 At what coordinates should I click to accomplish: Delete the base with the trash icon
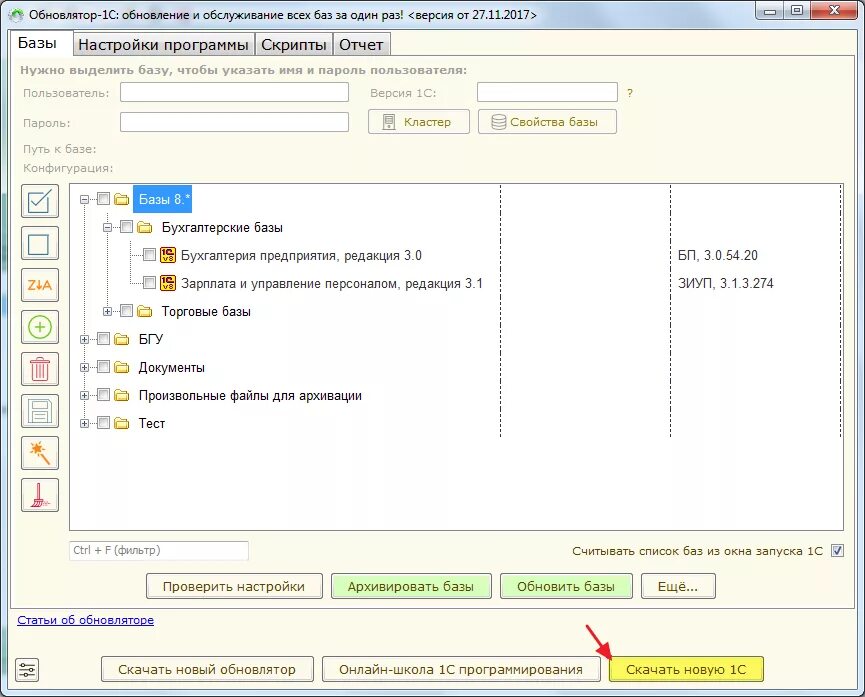[x=40, y=369]
